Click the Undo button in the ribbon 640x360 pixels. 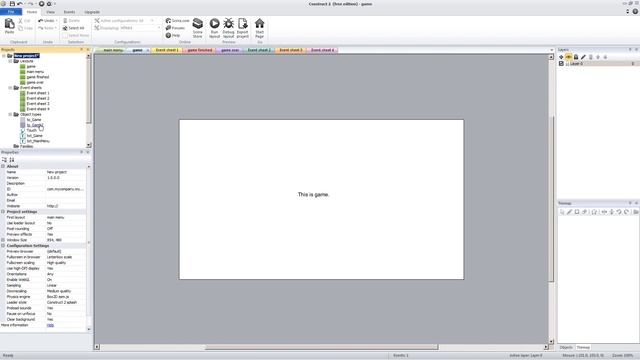47,21
